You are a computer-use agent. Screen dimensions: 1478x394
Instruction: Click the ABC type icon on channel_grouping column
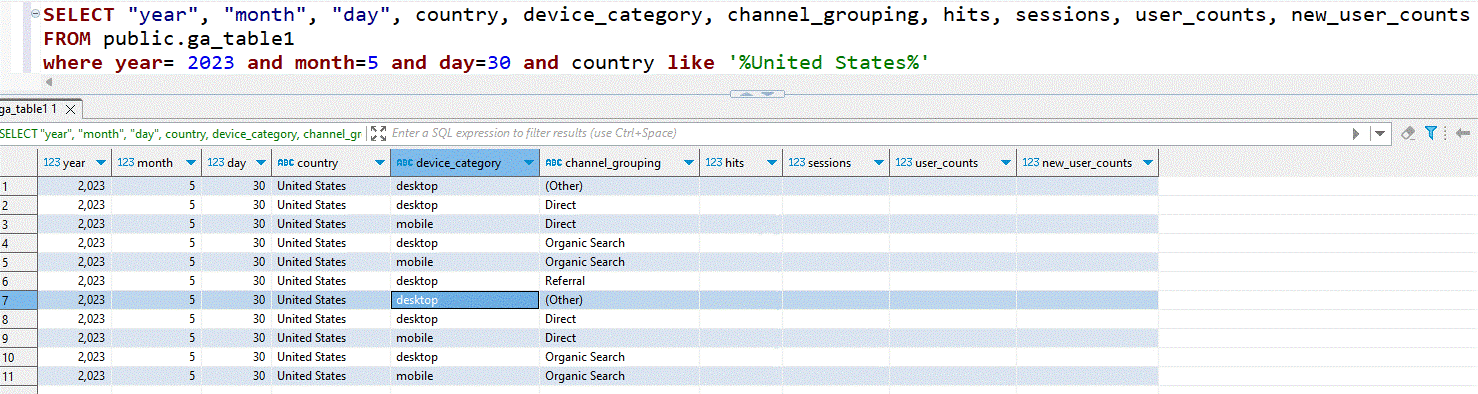coord(554,163)
